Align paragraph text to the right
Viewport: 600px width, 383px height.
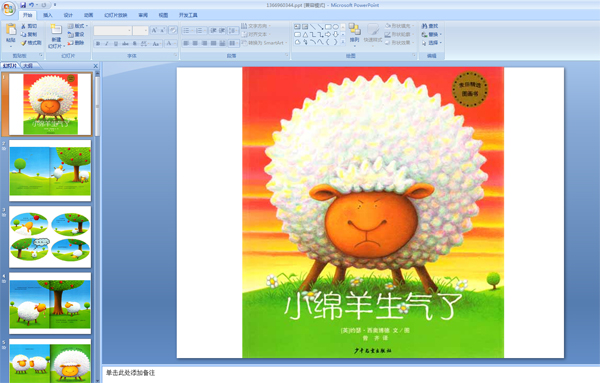(204, 43)
